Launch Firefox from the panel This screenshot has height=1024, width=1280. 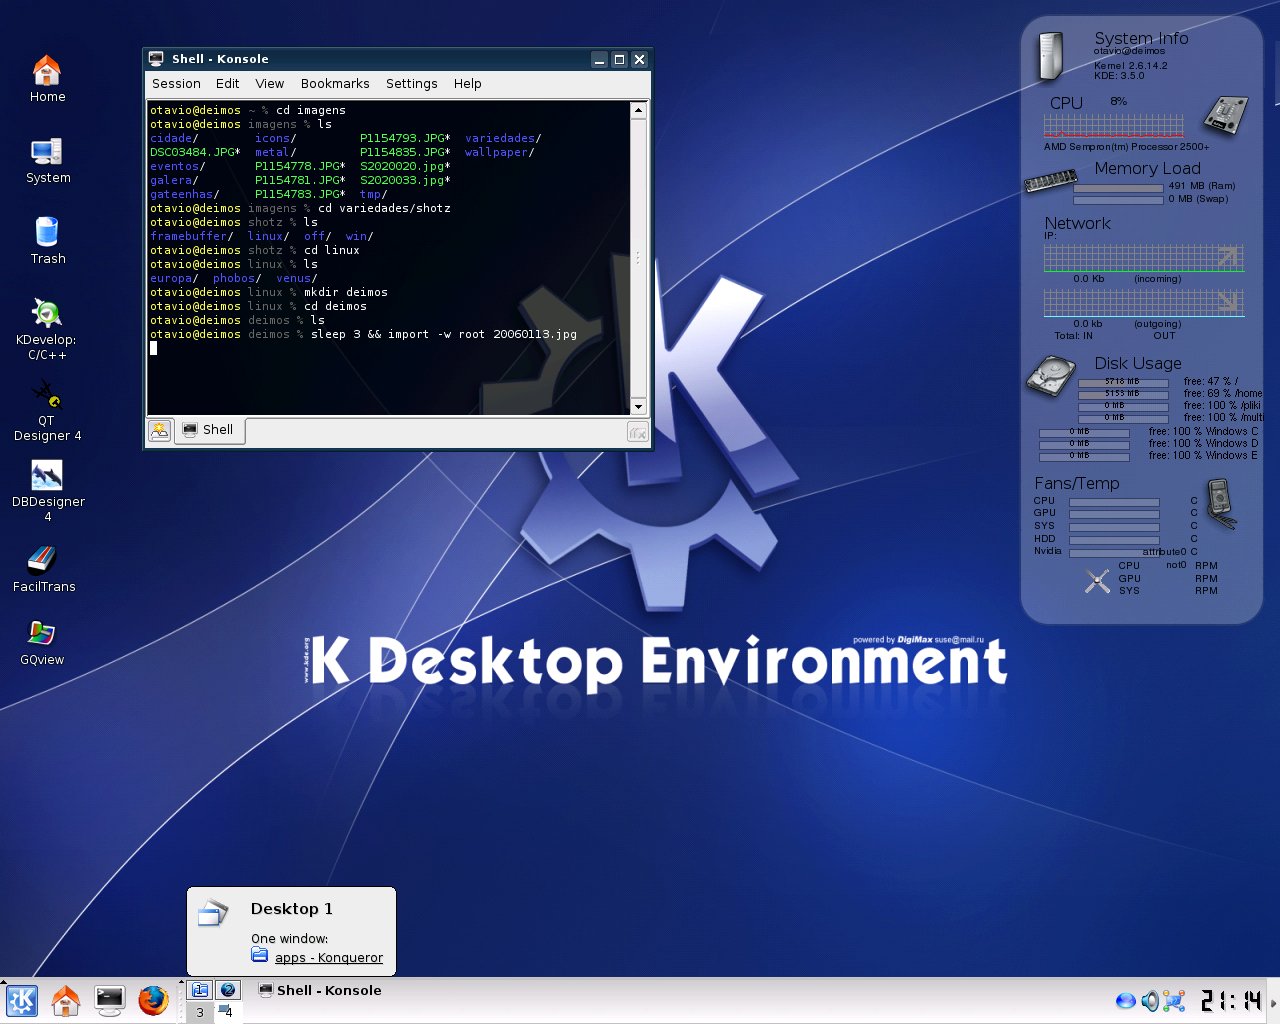click(x=153, y=1000)
